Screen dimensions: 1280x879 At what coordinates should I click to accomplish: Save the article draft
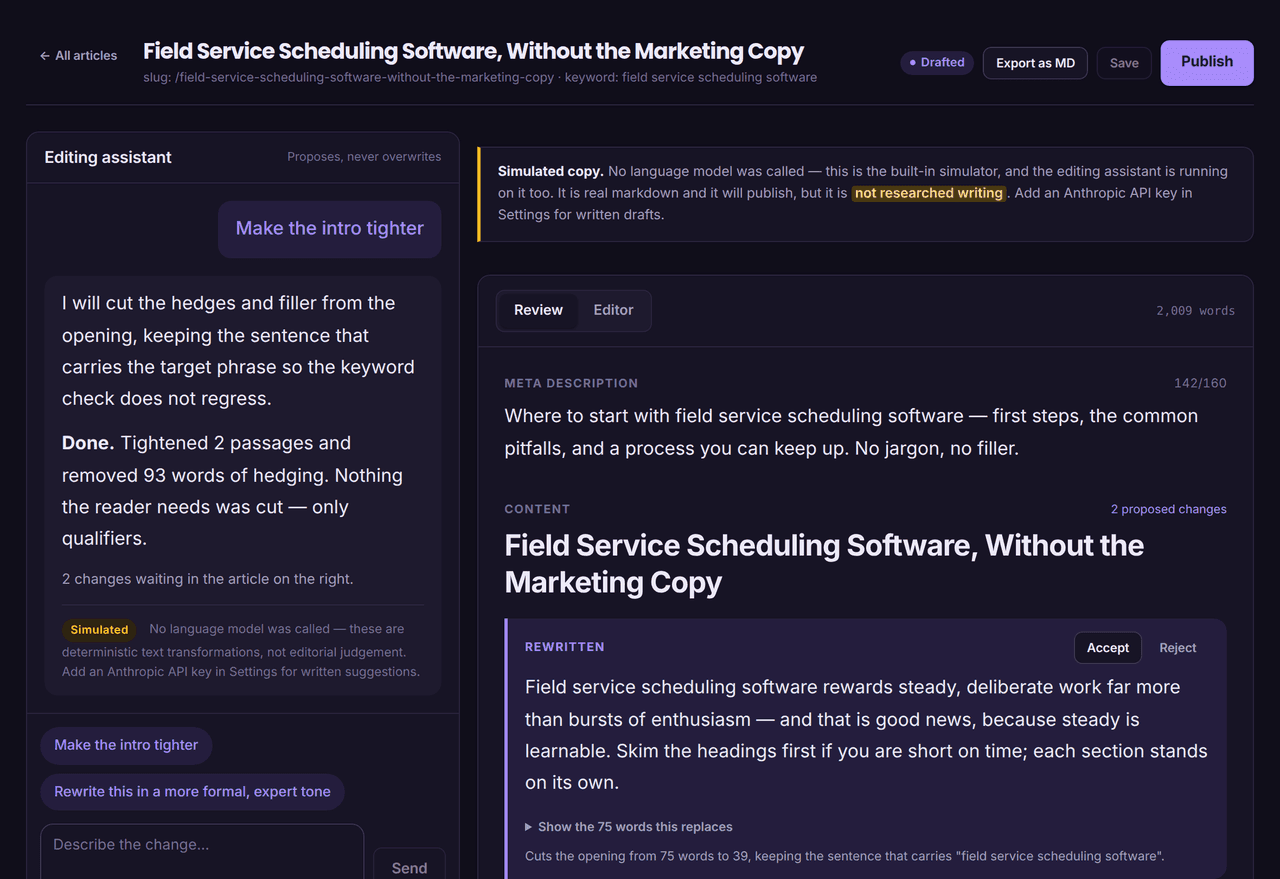point(1124,63)
